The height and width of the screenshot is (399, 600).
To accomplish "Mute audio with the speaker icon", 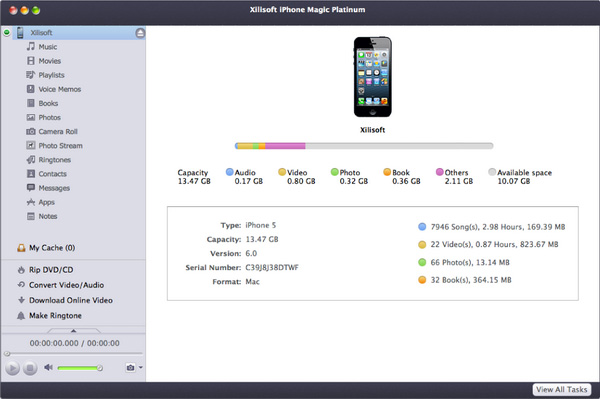I will click(x=48, y=368).
